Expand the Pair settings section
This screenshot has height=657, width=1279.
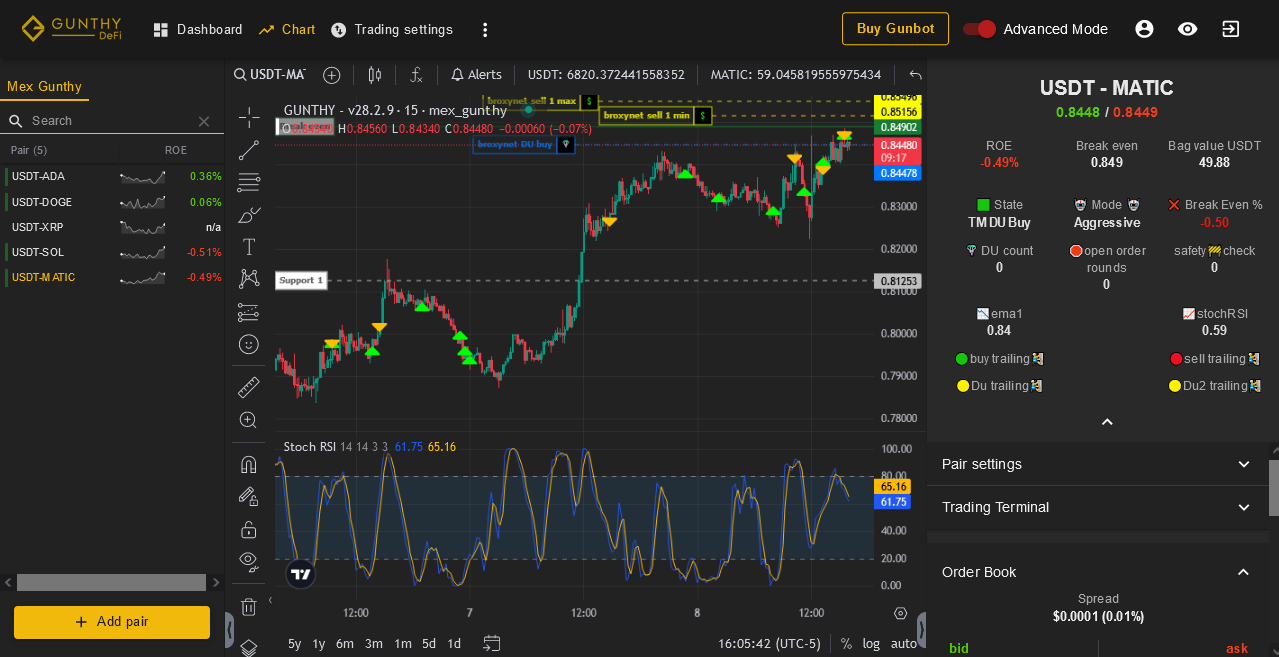click(x=1097, y=464)
